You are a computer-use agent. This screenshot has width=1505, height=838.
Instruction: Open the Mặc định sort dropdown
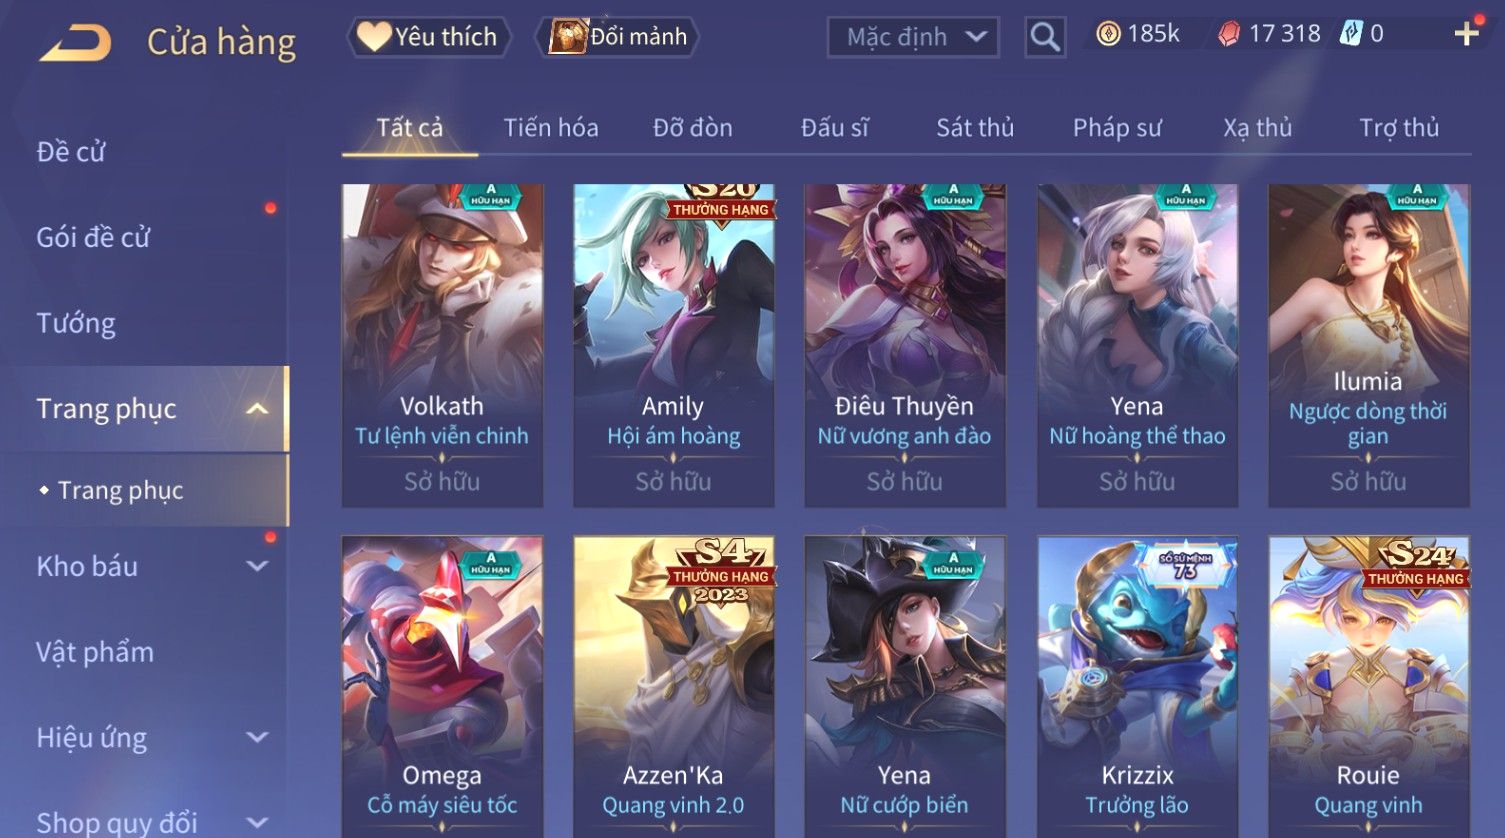[x=914, y=38]
